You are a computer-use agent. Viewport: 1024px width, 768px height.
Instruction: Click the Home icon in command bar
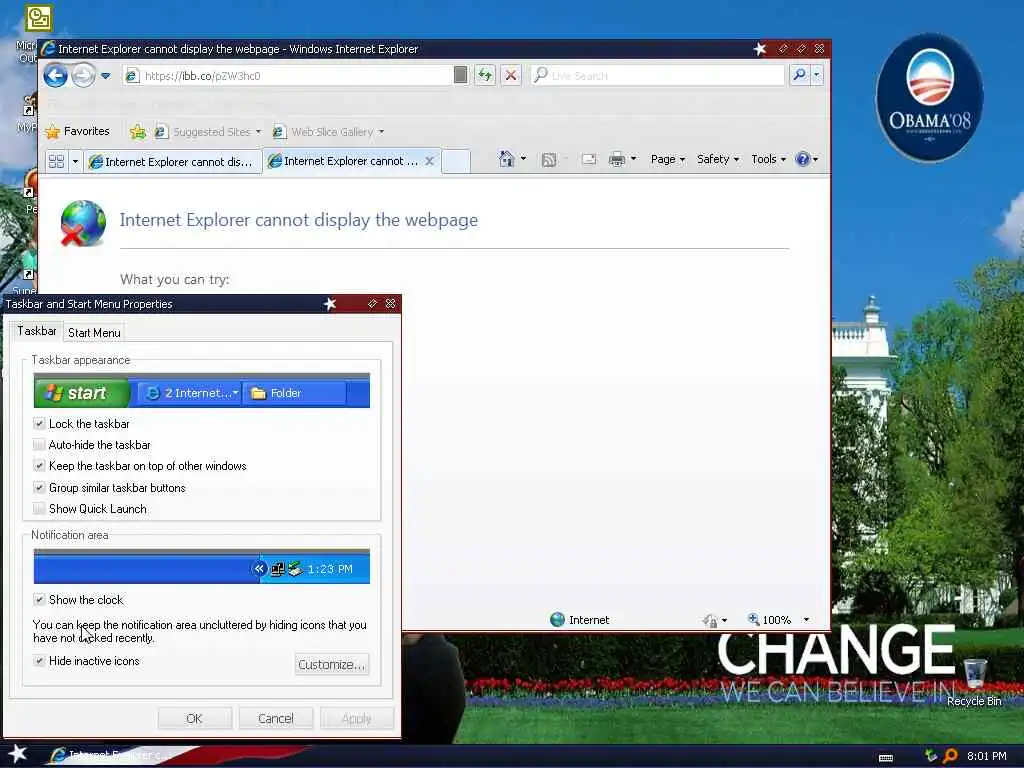tap(506, 159)
